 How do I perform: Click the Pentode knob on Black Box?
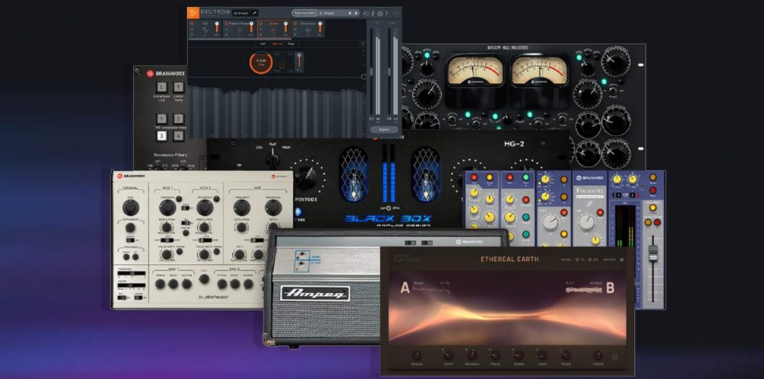click(x=306, y=177)
